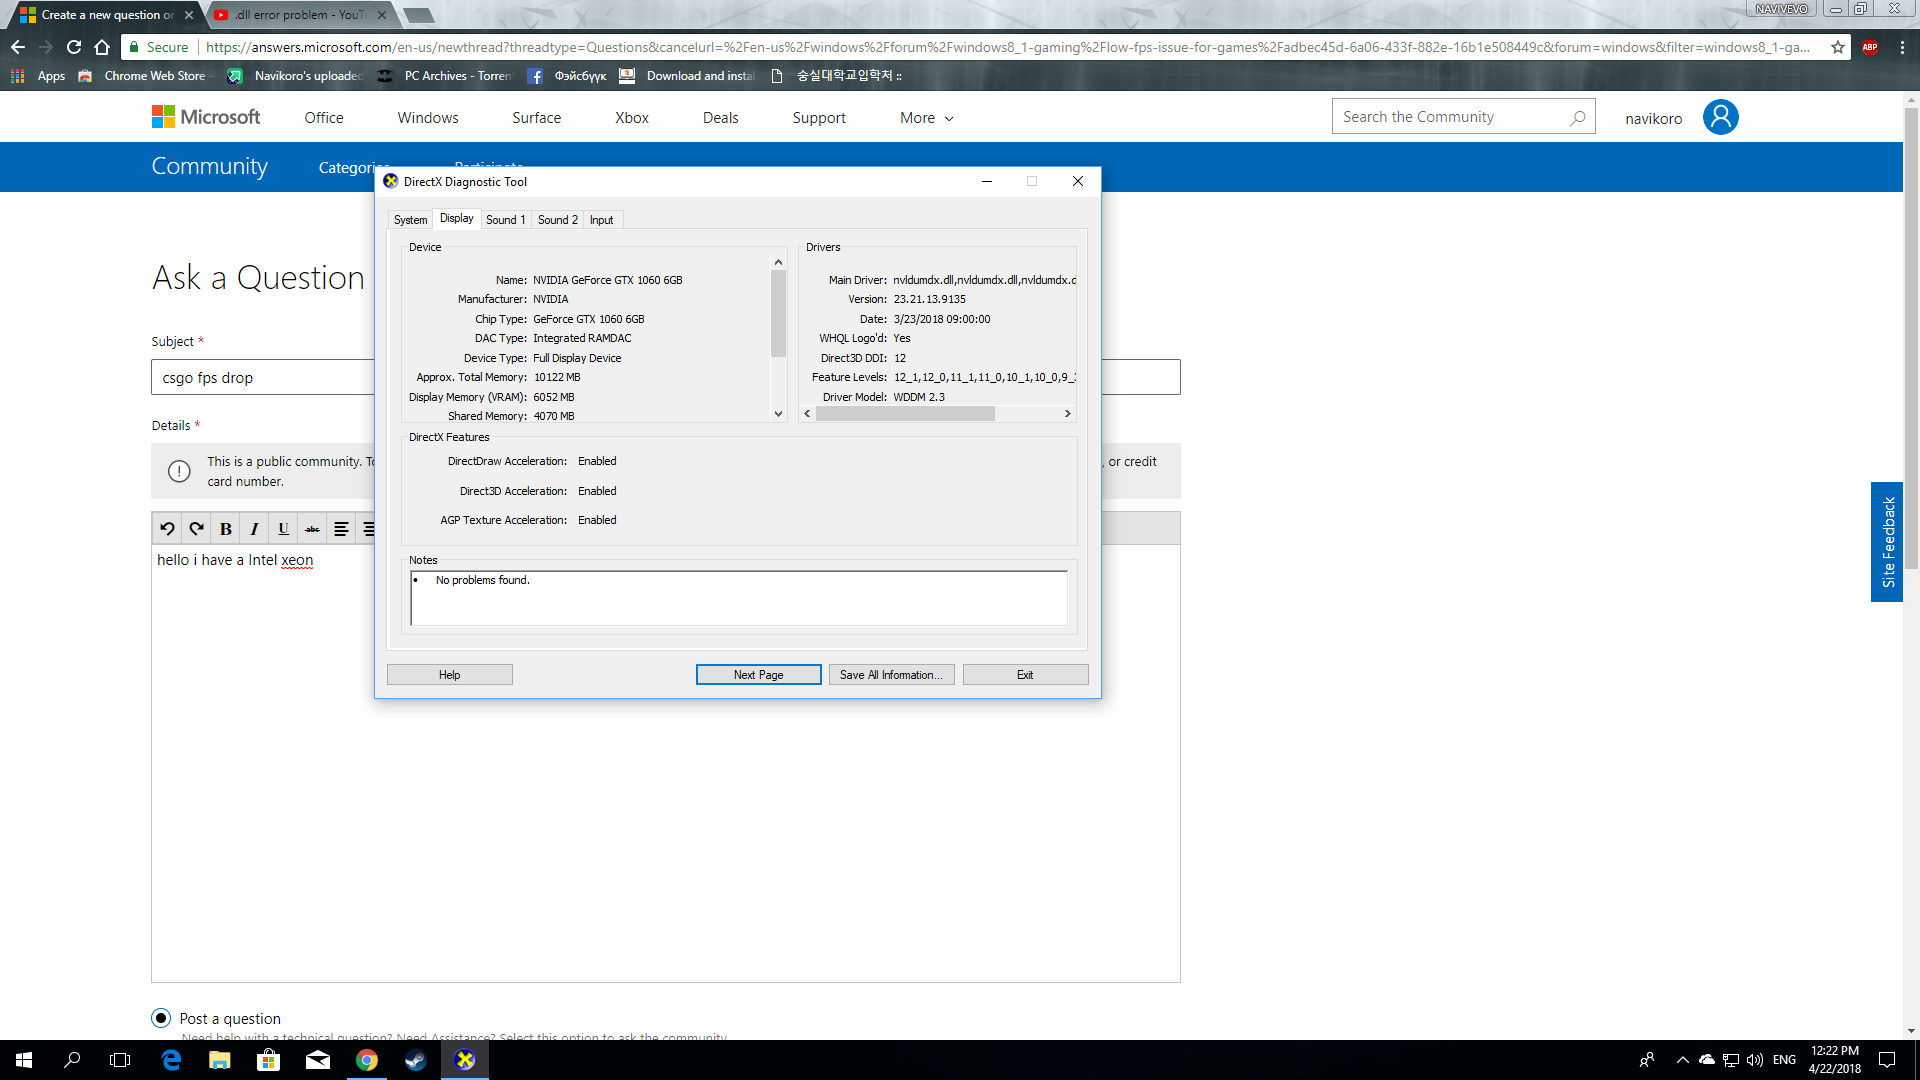Click the DirectX Diagnostic taskbar icon

coord(465,1060)
